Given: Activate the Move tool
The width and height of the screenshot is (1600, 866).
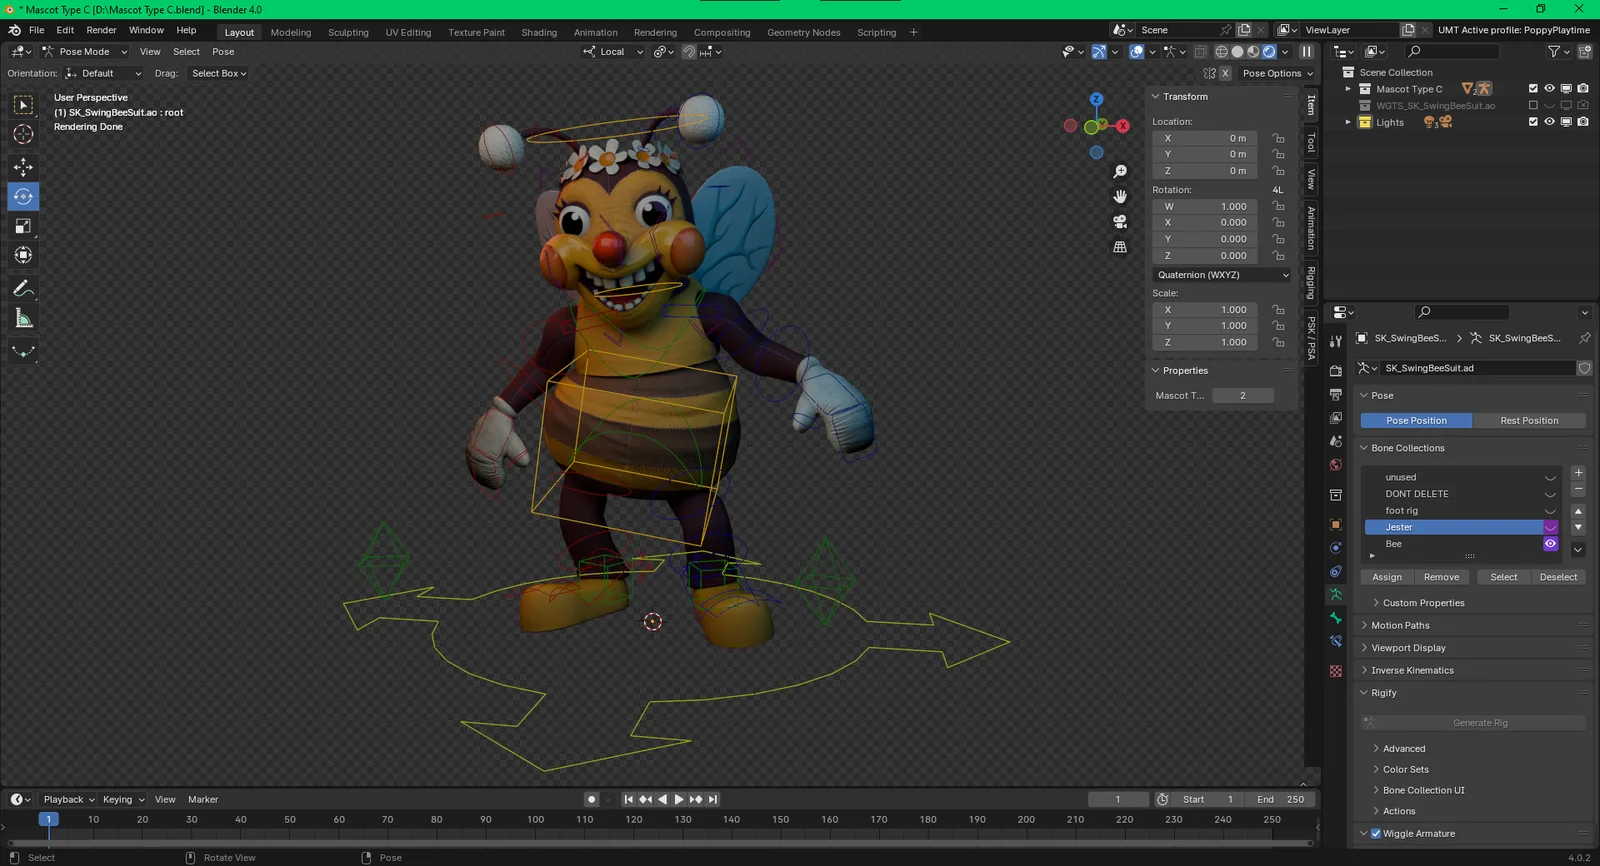Looking at the screenshot, I should [x=23, y=167].
